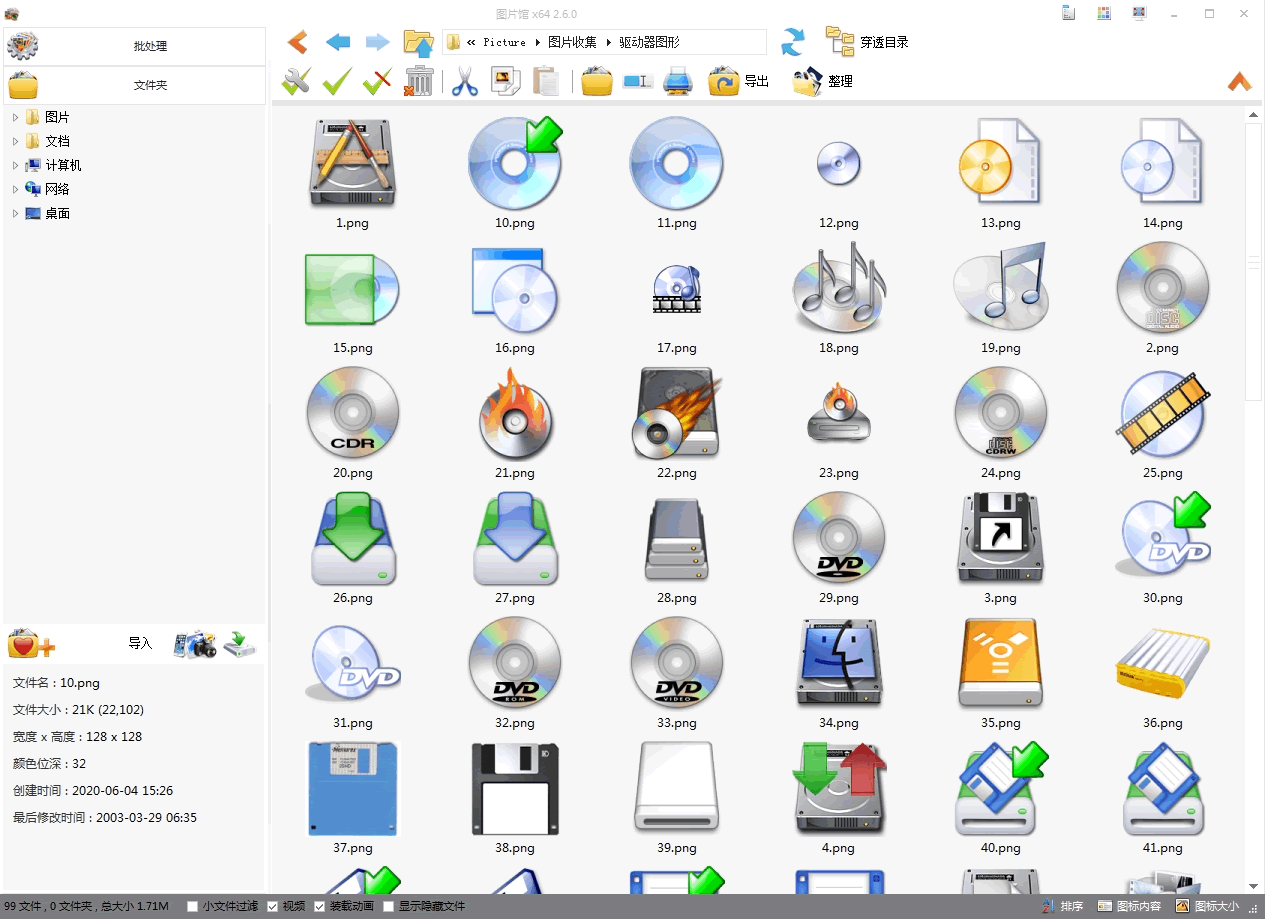Switch to the 文件夹 panel tab
Viewport: 1265px width, 919px height.
tap(135, 85)
